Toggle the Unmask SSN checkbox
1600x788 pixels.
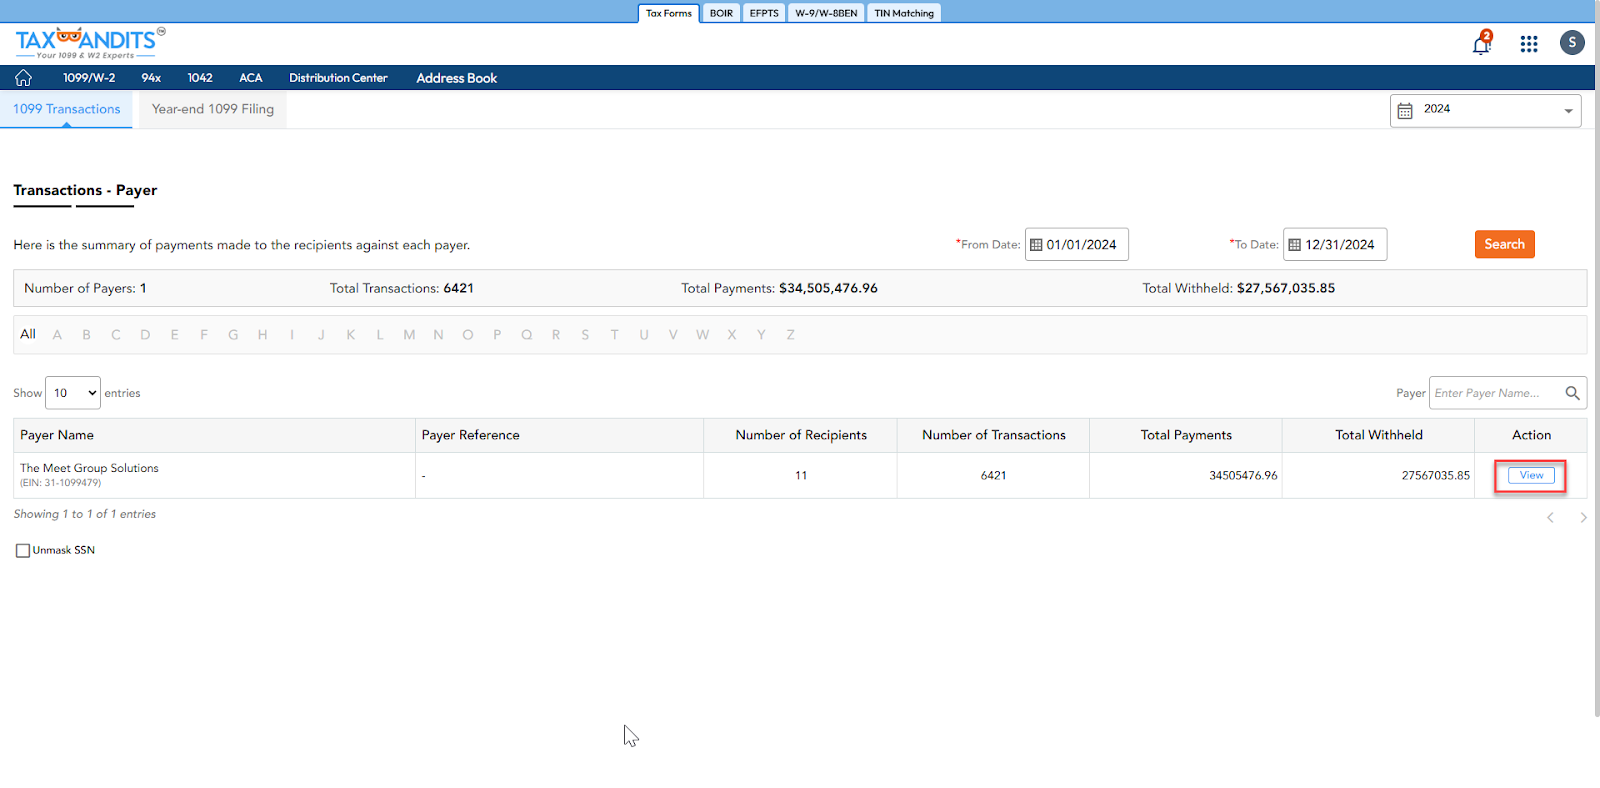pyautogui.click(x=23, y=551)
